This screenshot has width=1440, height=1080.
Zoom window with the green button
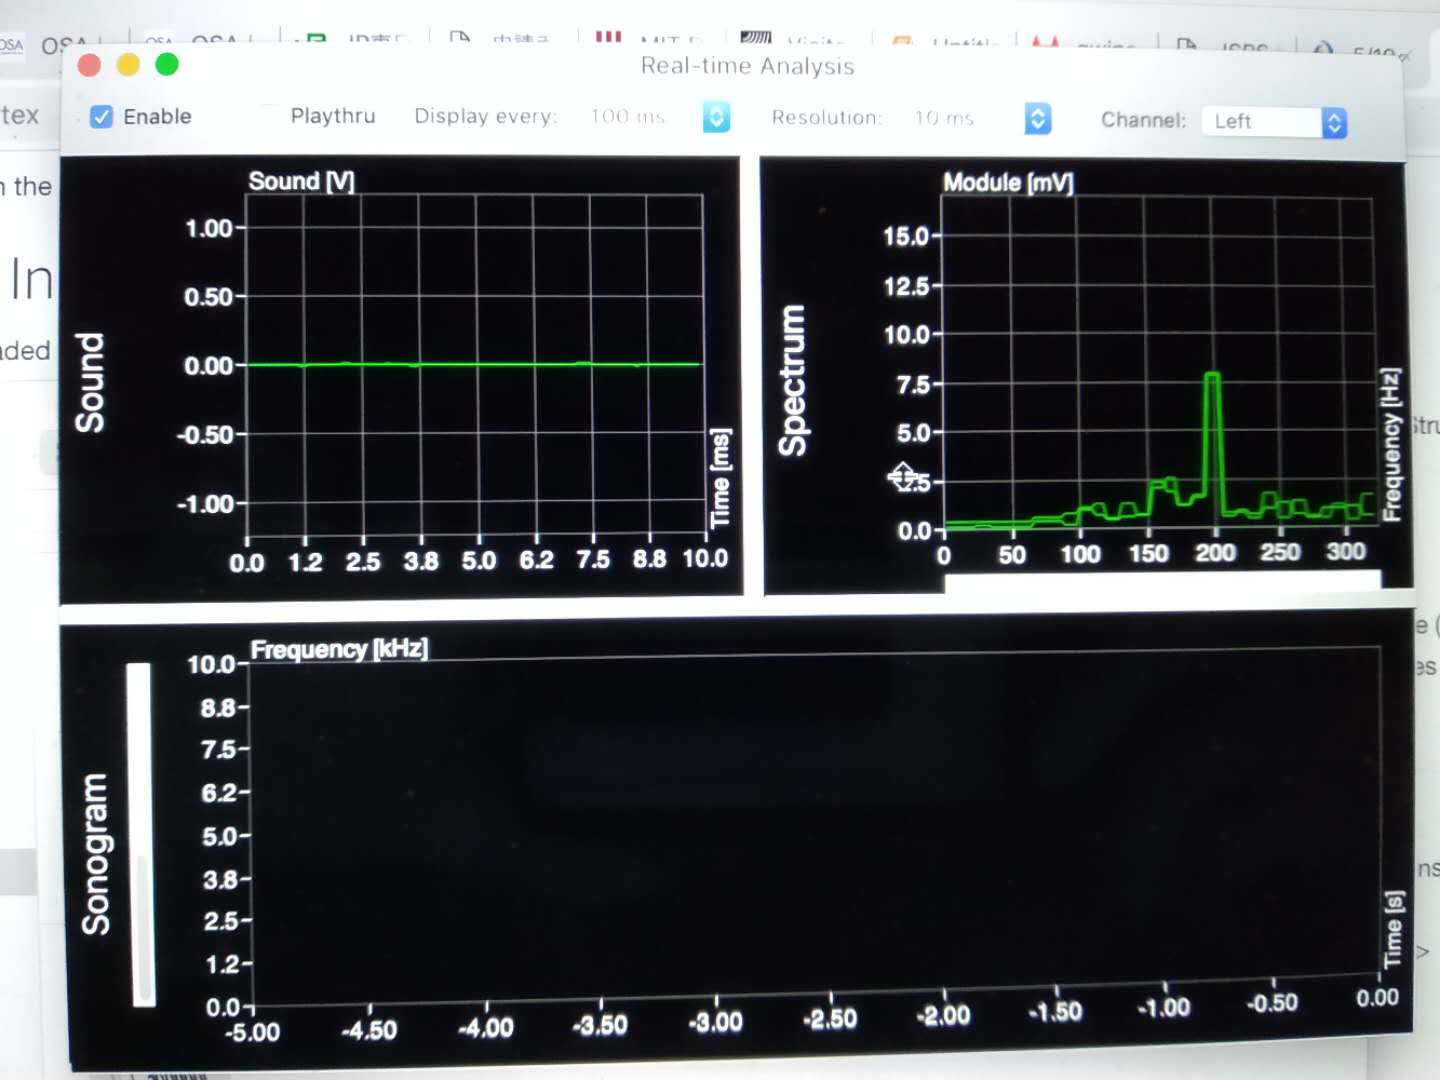click(x=167, y=65)
